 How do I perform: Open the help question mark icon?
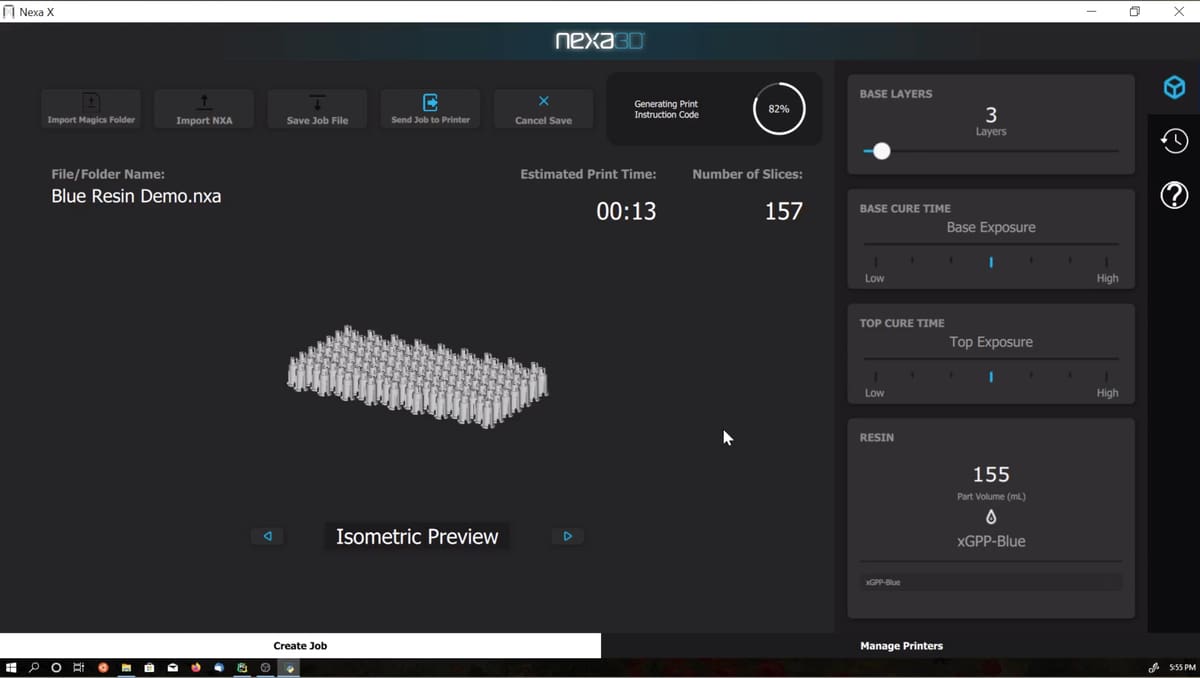point(1174,195)
